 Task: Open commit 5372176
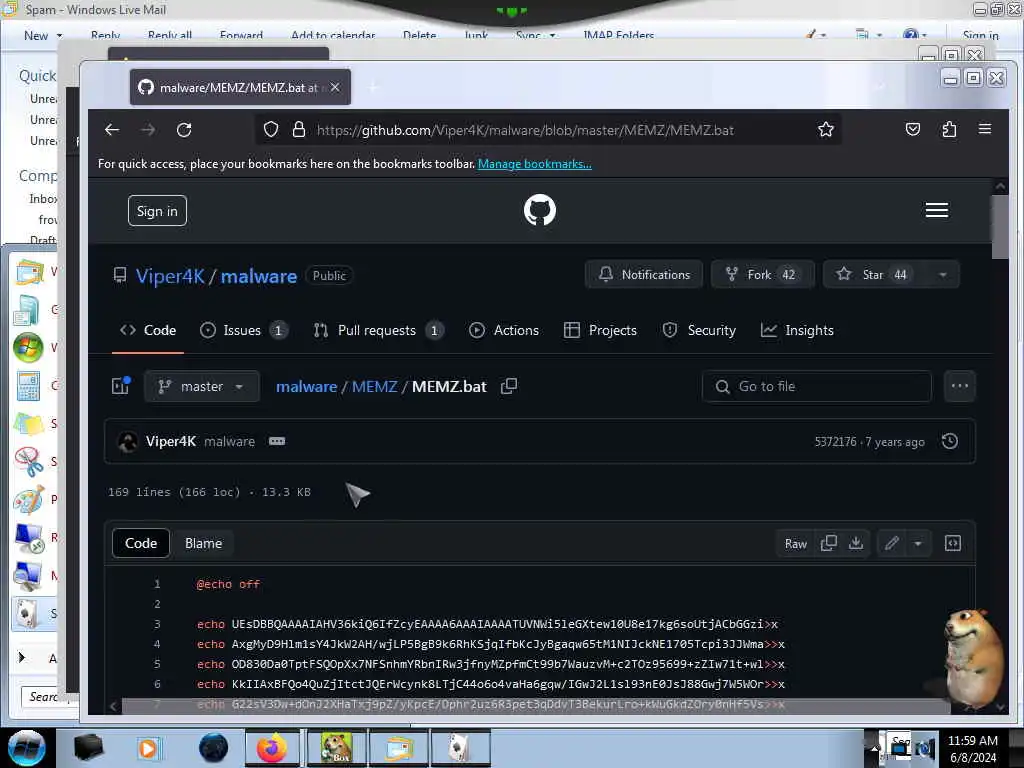(835, 441)
